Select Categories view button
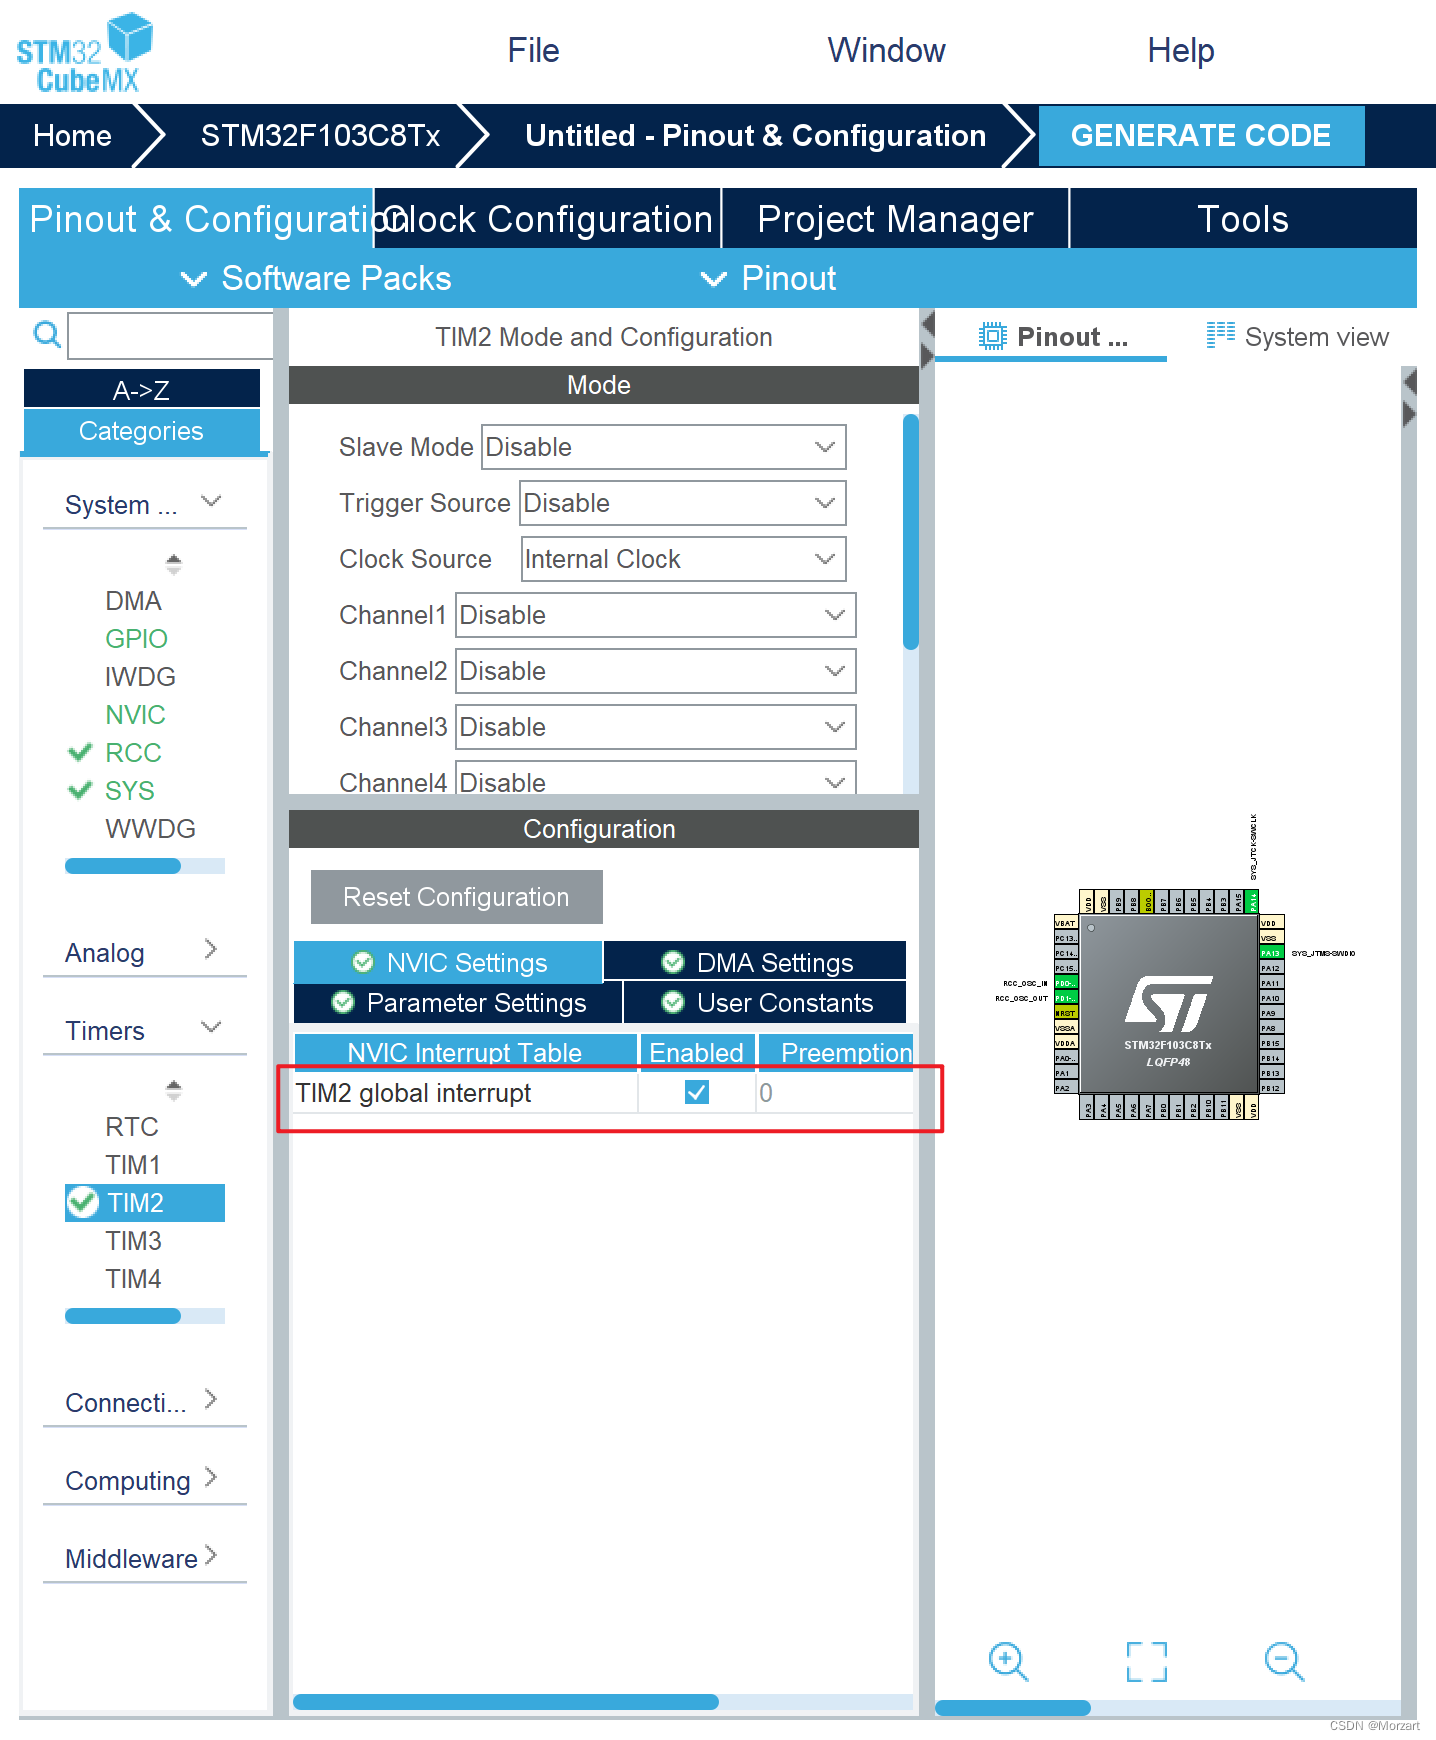 click(141, 431)
